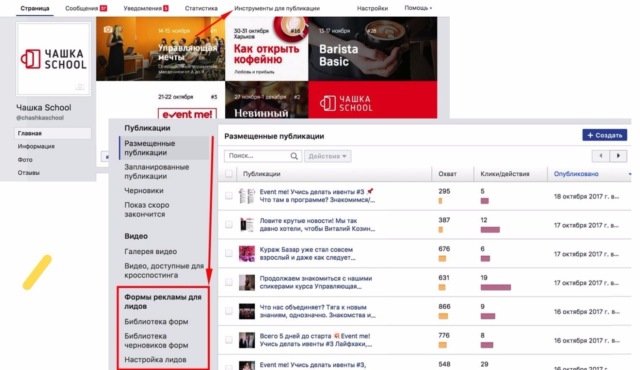Image resolution: width=640 pixels, height=370 pixels.
Task: Open Библиотека черновиков форм
Action: pos(156,341)
